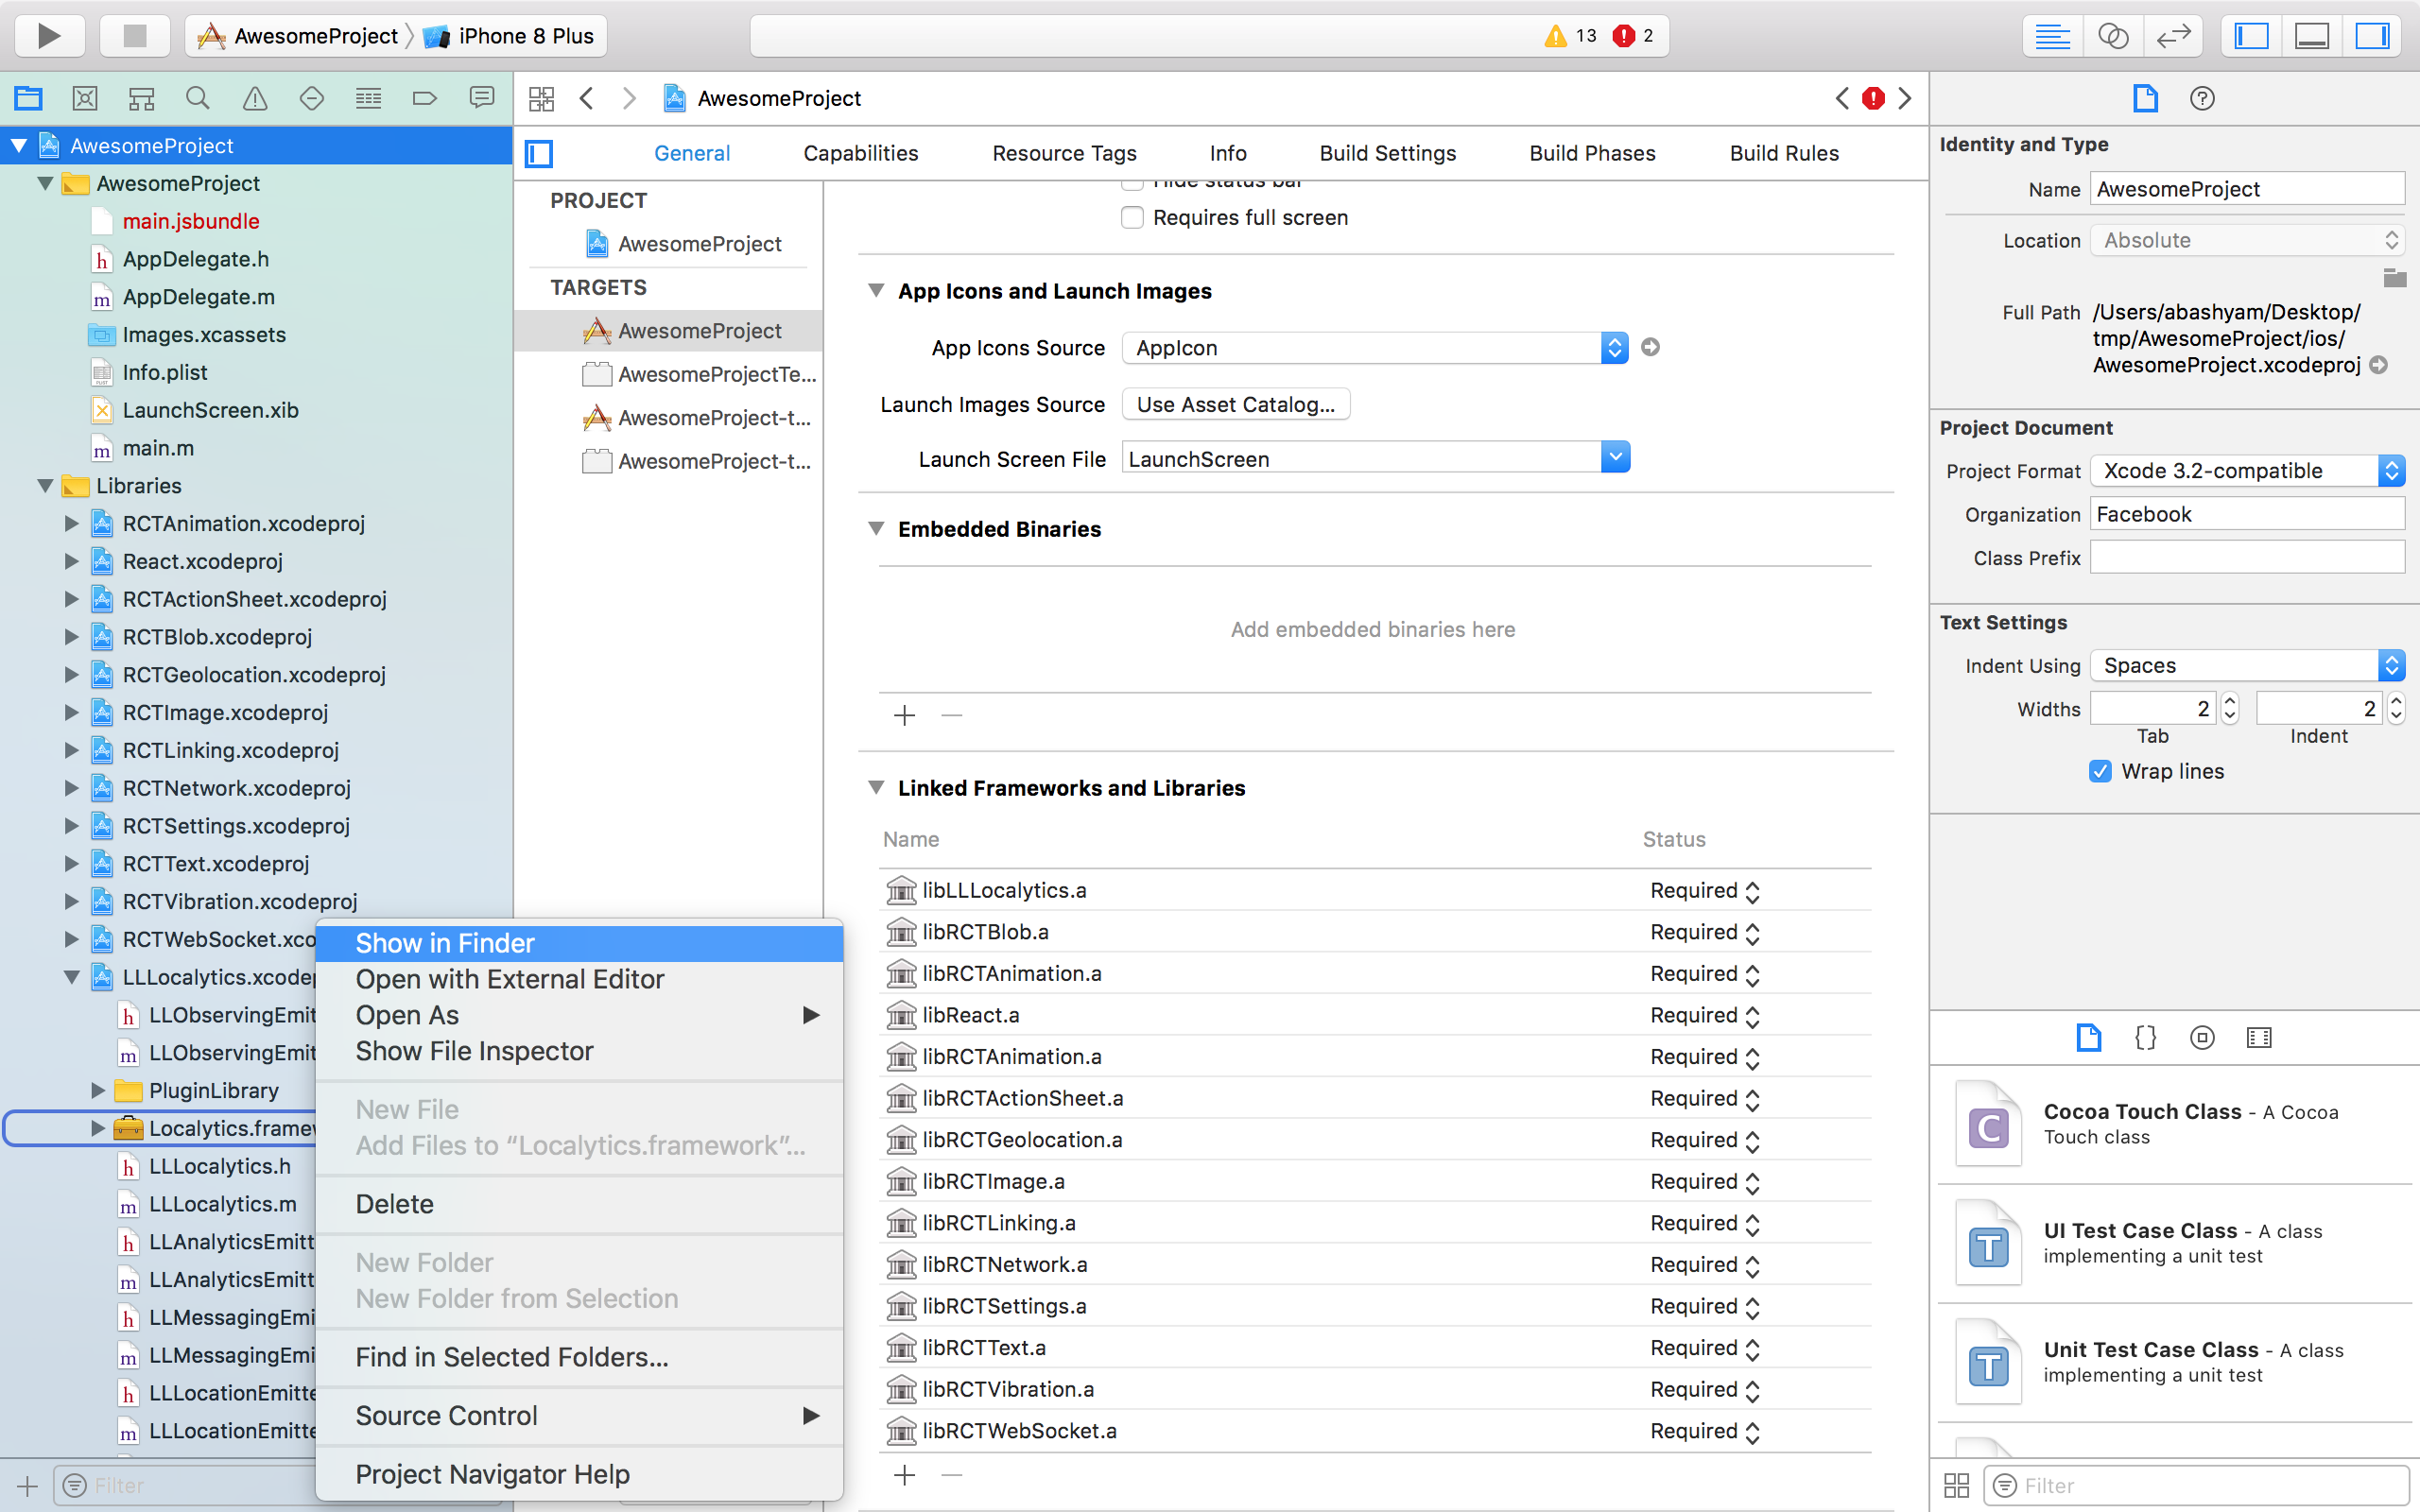Screen dimensions: 2420x1512
Task: Show 13 warnings in the activity bar
Action: coord(1571,36)
